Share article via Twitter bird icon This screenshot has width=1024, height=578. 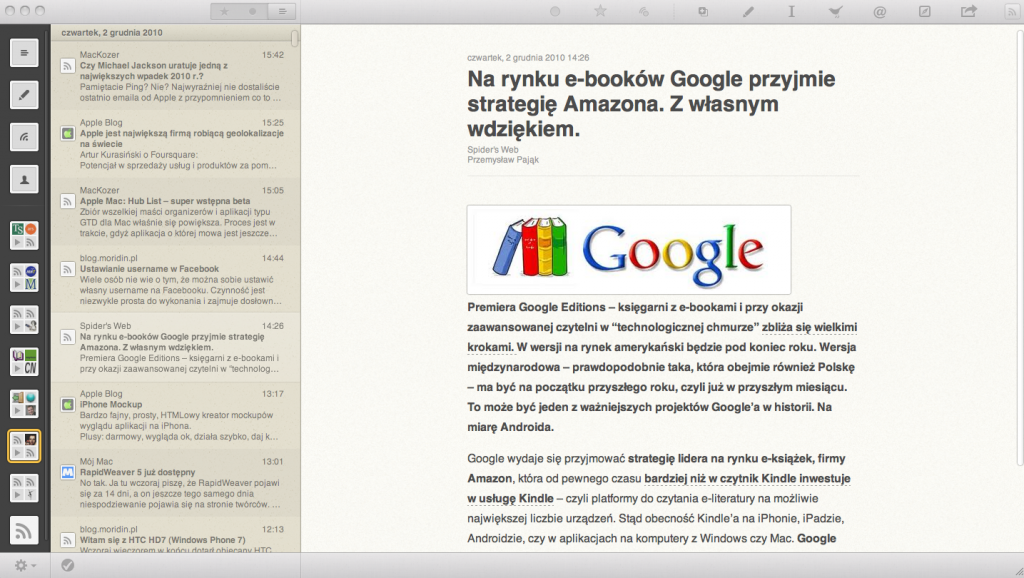835,11
